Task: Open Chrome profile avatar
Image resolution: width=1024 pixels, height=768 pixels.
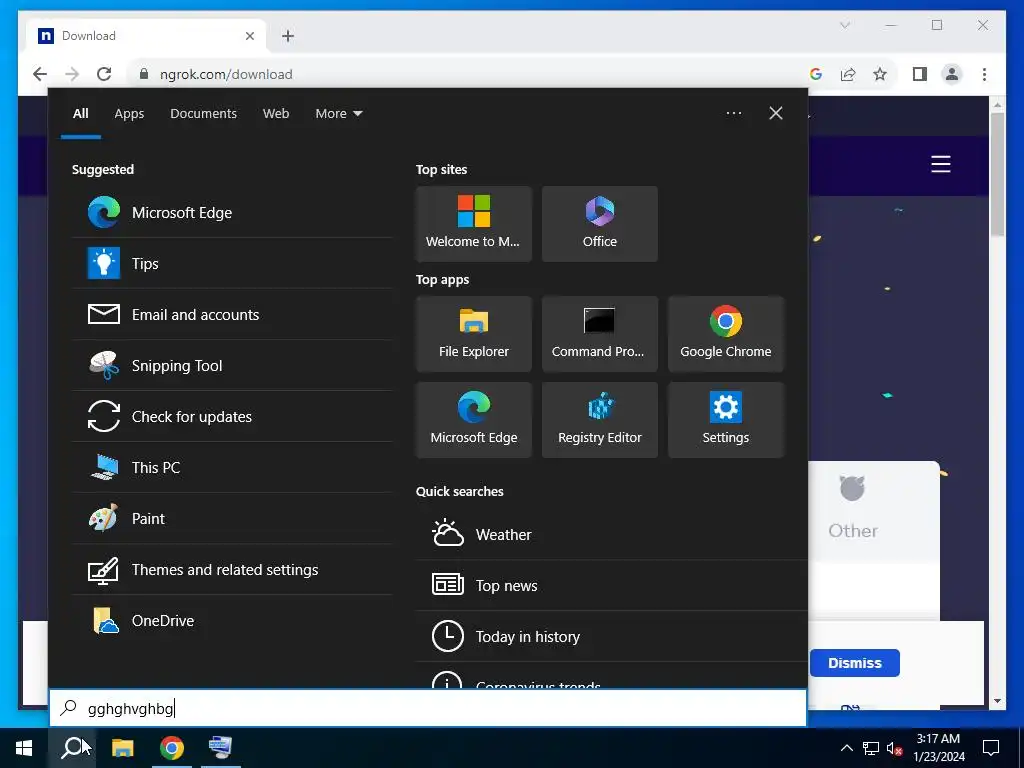Action: 952,74
